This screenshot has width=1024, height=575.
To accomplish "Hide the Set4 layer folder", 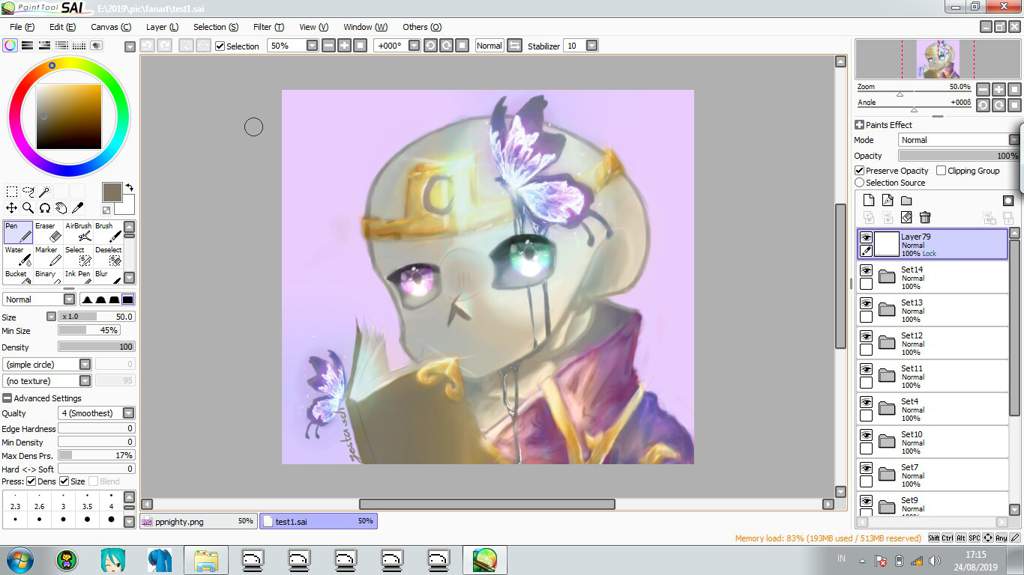I will tap(866, 402).
